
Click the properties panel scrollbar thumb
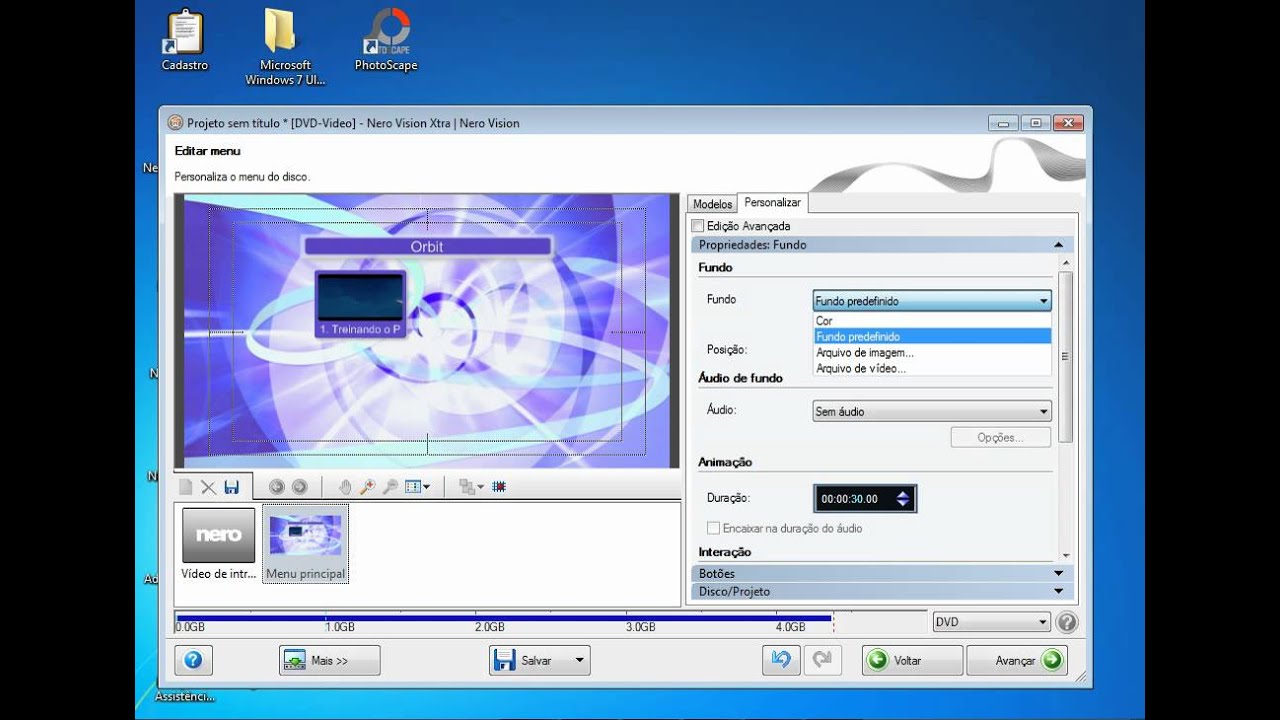pos(1065,356)
